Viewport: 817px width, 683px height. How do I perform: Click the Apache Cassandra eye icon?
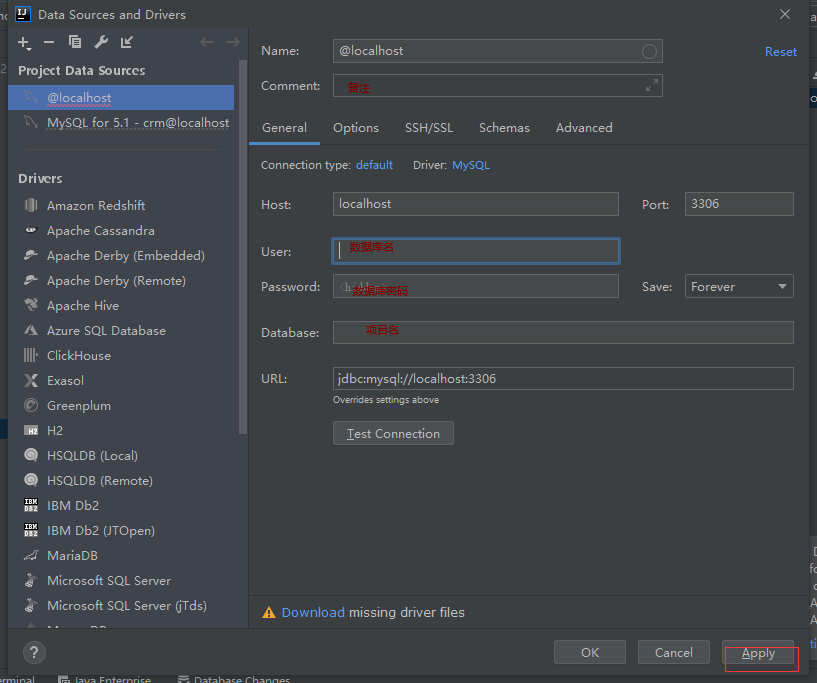pos(31,230)
